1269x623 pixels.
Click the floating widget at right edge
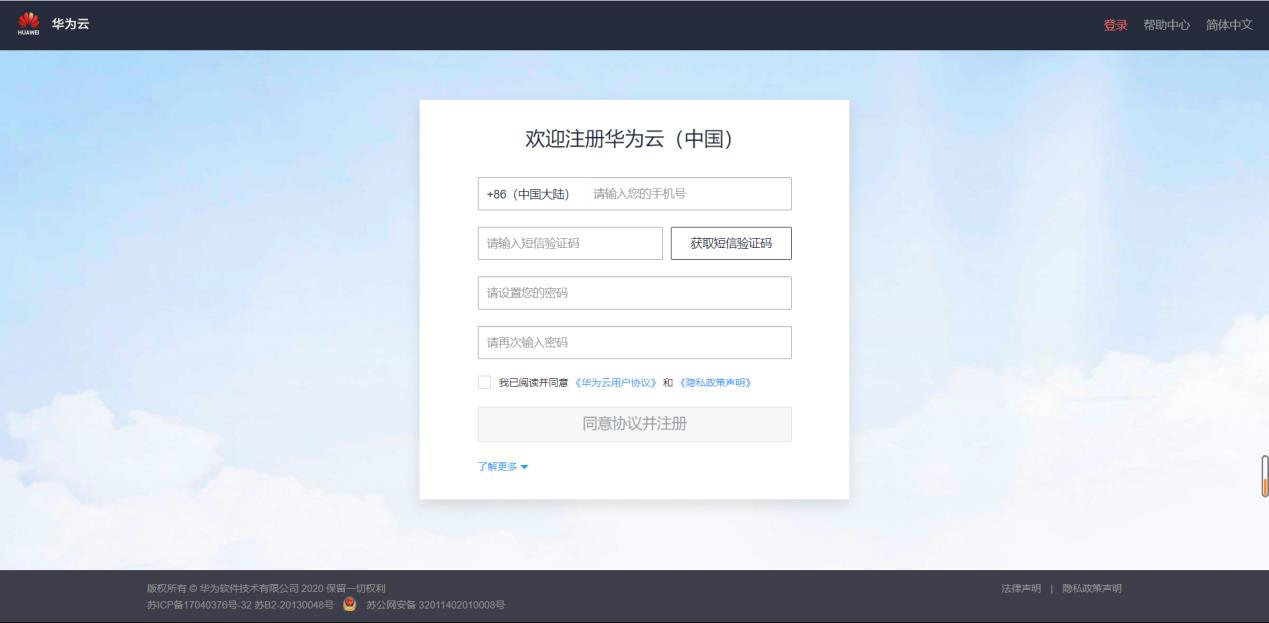click(1265, 477)
